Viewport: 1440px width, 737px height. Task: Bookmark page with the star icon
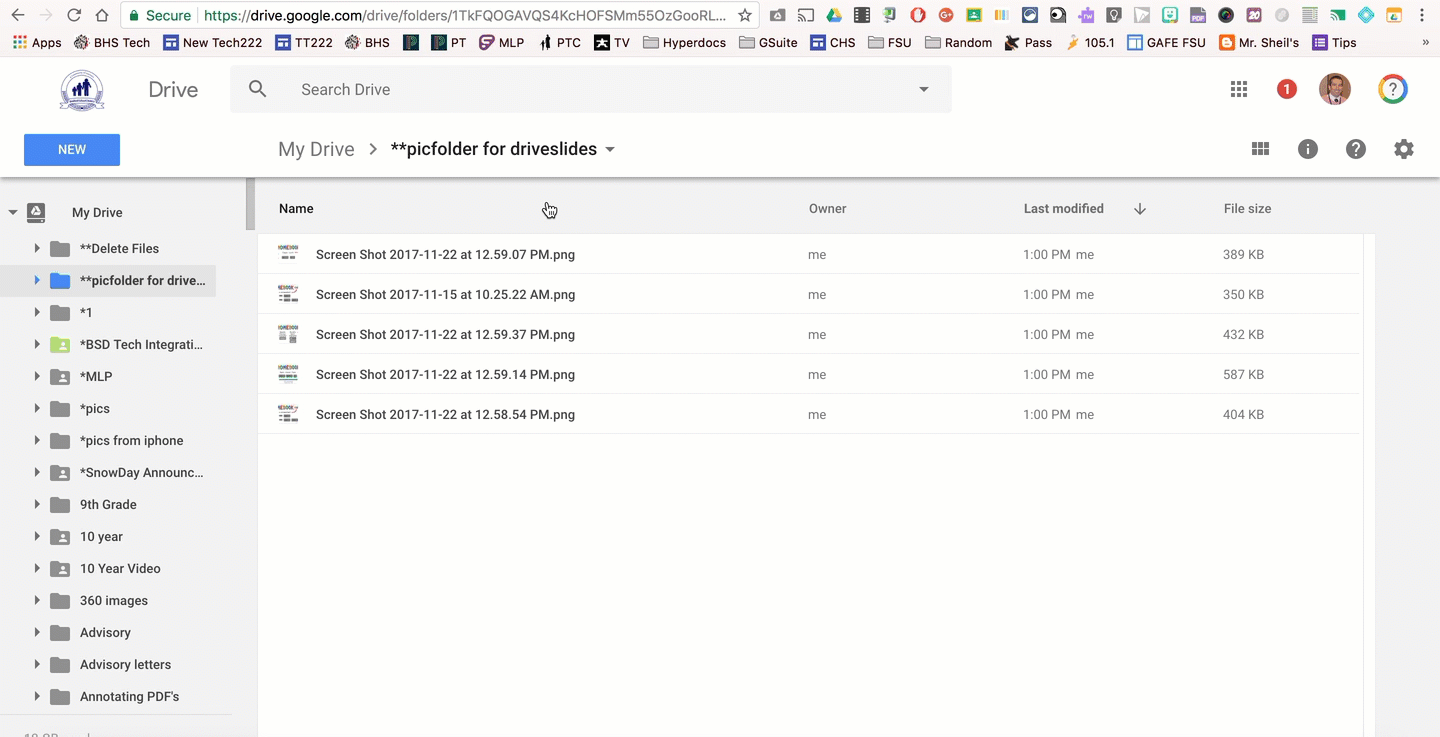click(744, 15)
